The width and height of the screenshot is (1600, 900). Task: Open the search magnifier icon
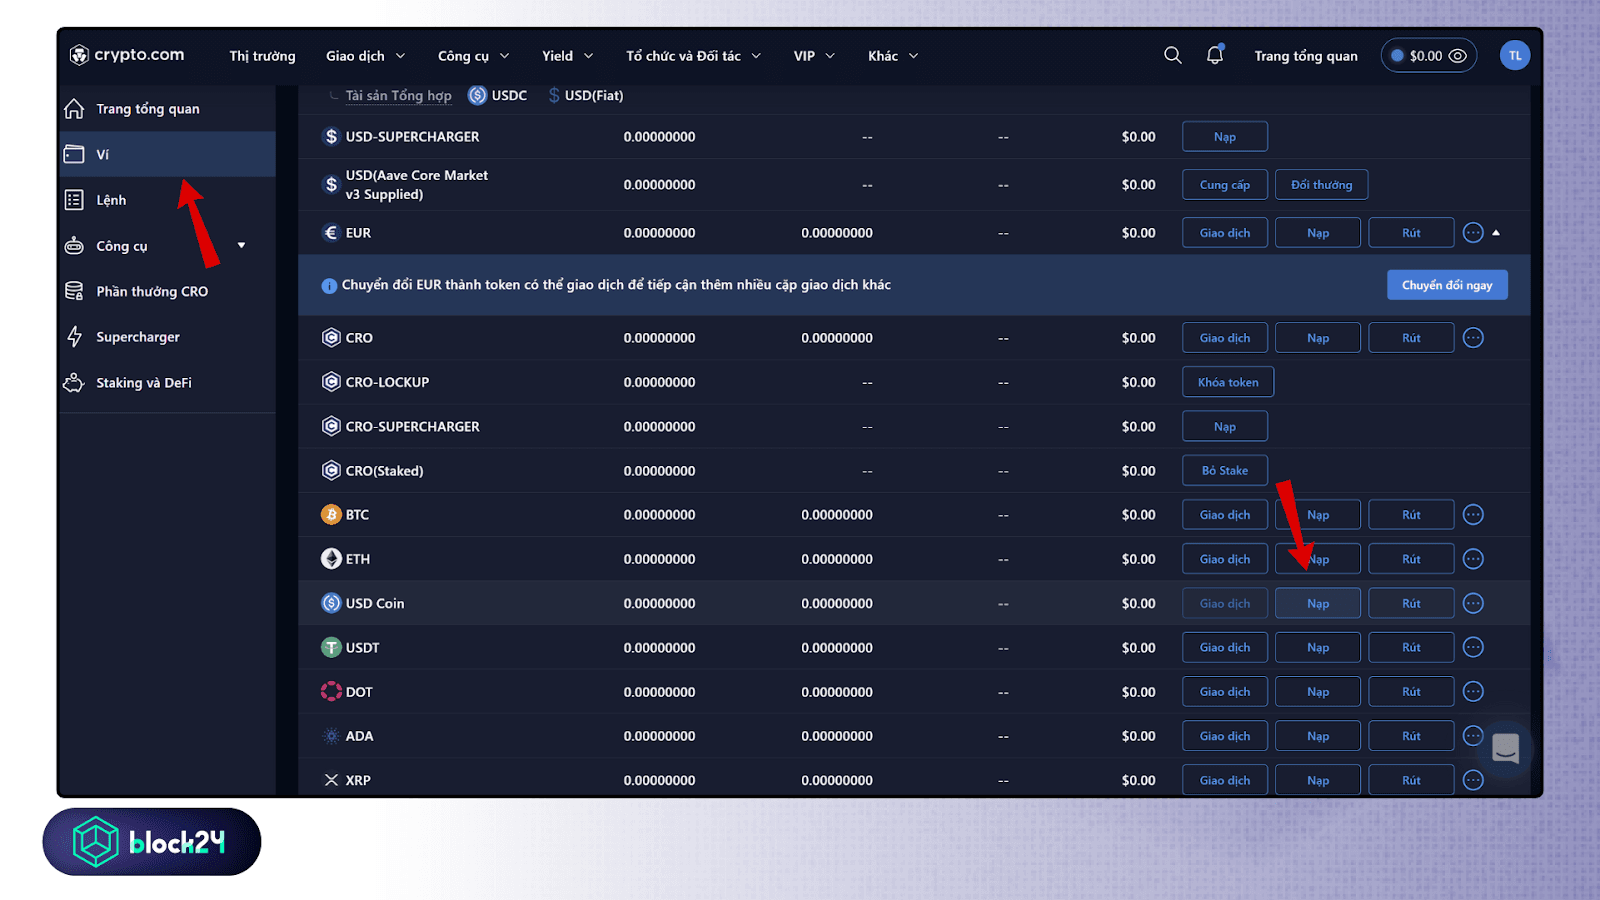tap(1173, 55)
